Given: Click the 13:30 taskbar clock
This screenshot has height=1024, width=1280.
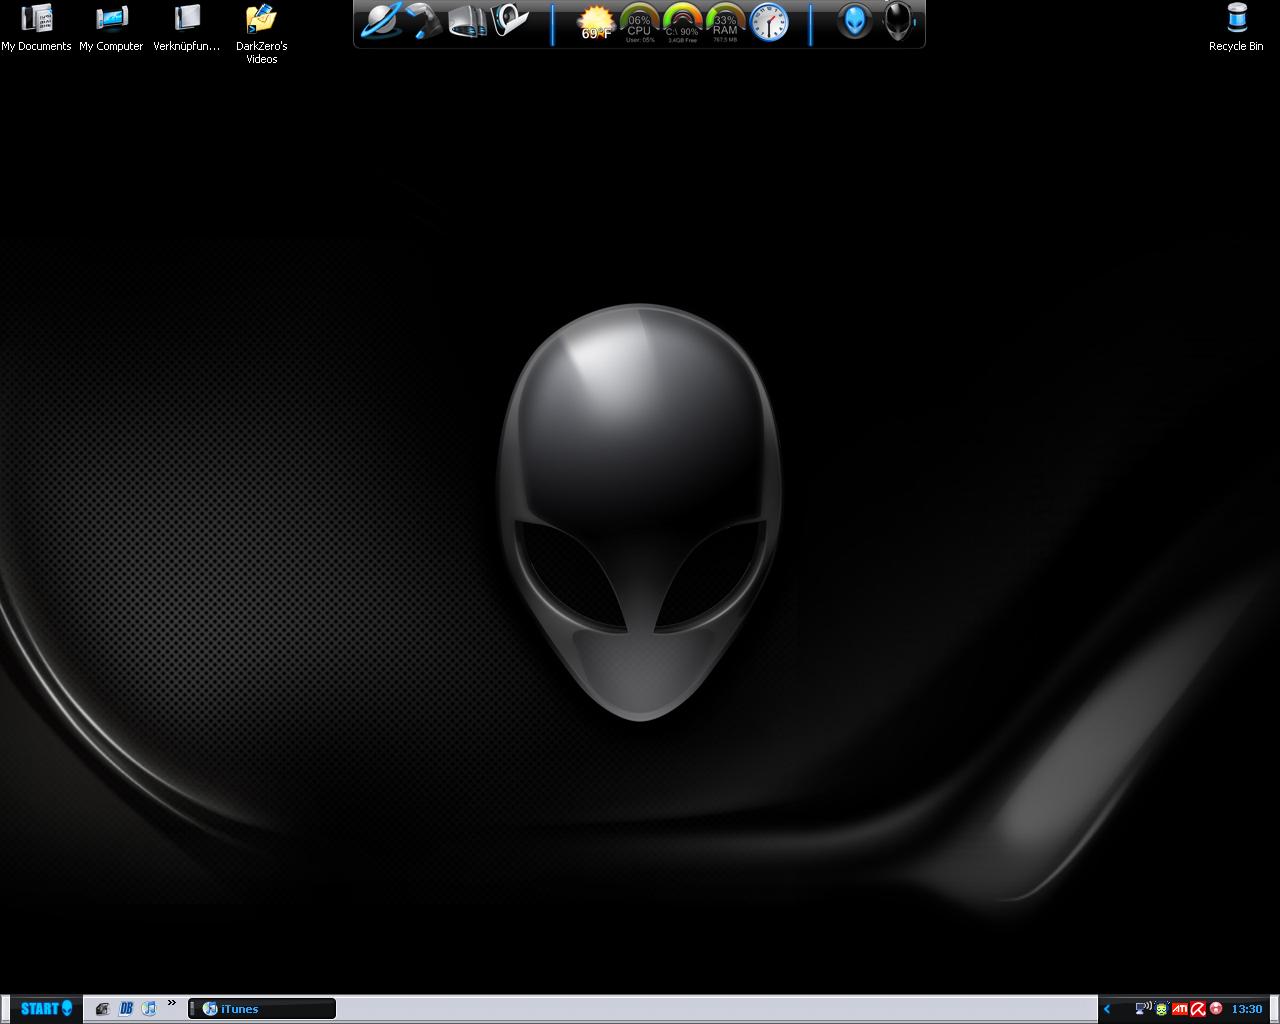Looking at the screenshot, I should (x=1246, y=1009).
